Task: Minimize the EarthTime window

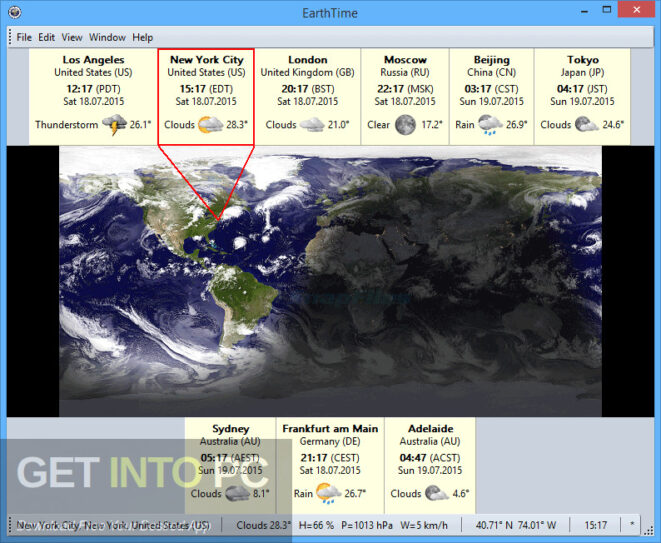Action: 584,11
